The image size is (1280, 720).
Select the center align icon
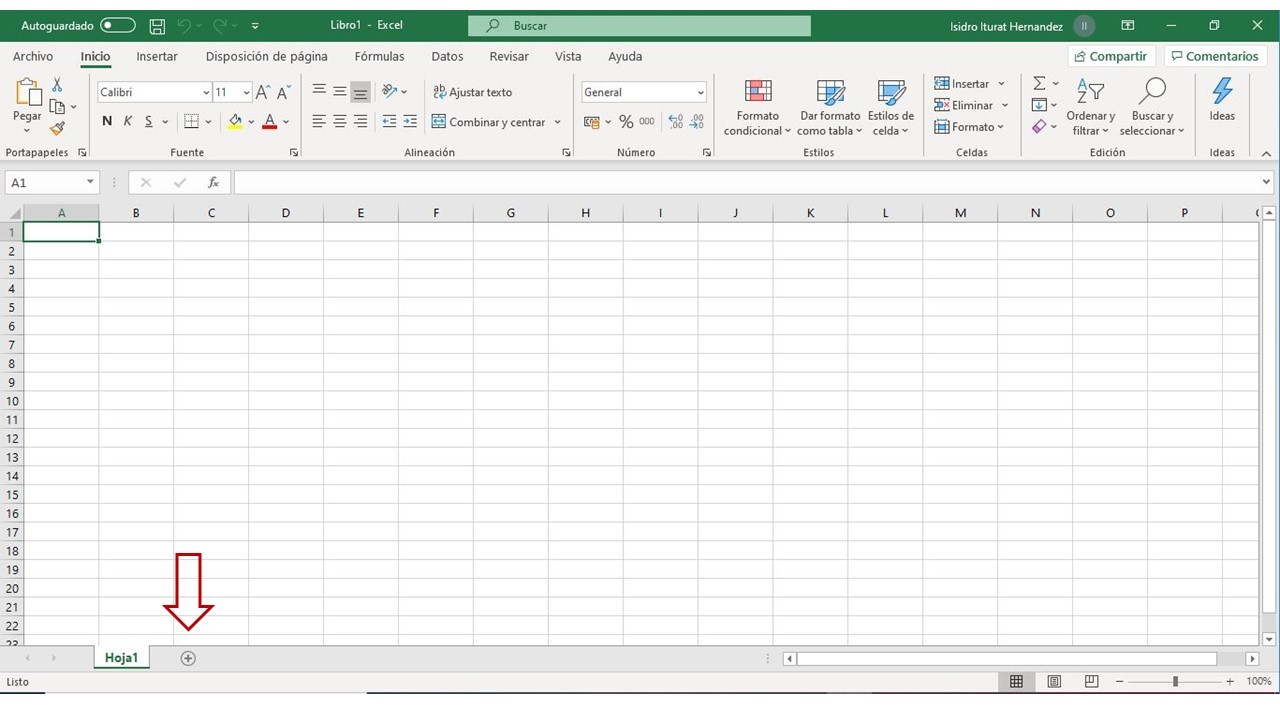338,121
